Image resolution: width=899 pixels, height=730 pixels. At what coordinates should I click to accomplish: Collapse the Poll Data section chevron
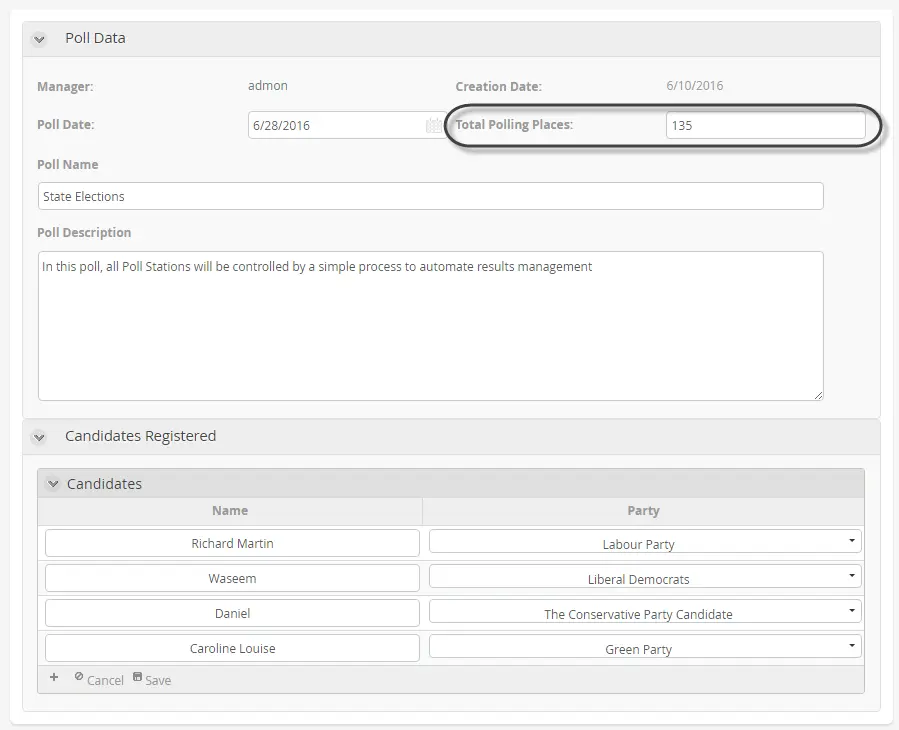pyautogui.click(x=39, y=40)
